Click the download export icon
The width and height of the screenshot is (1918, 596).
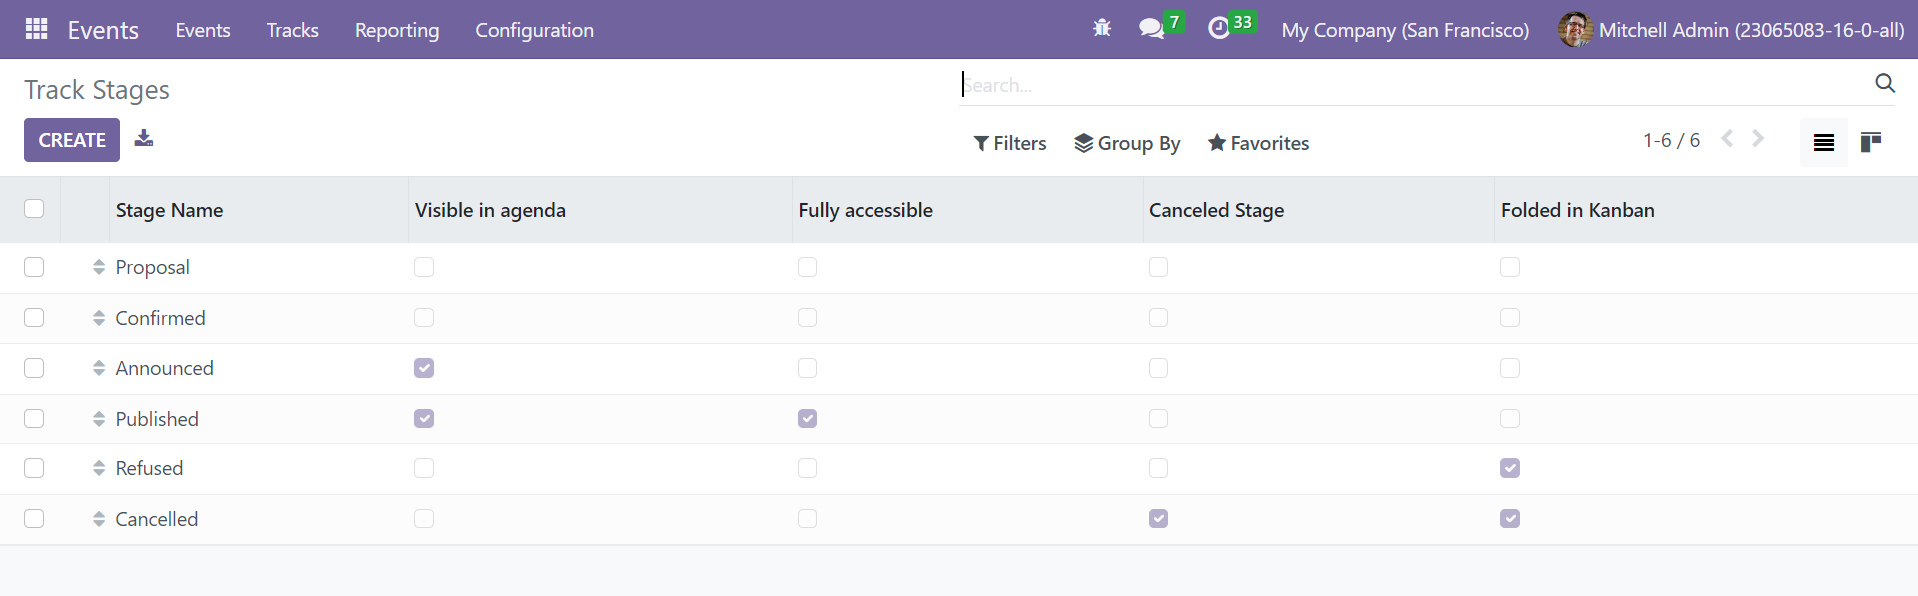click(144, 138)
